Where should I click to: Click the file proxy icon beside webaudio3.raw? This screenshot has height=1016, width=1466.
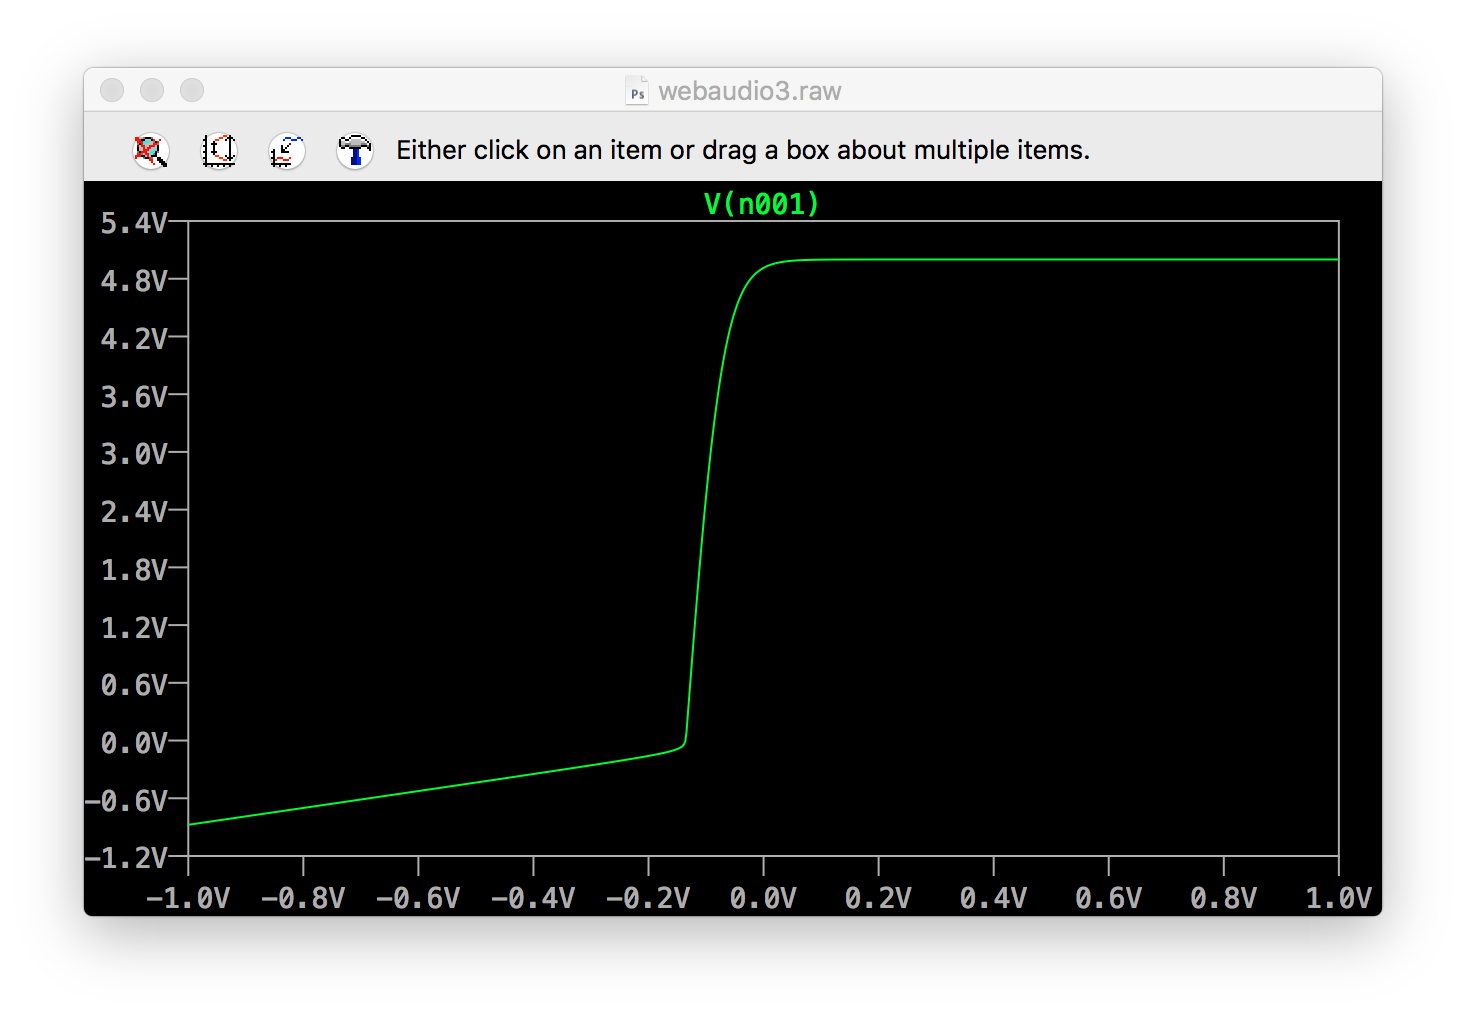(637, 91)
